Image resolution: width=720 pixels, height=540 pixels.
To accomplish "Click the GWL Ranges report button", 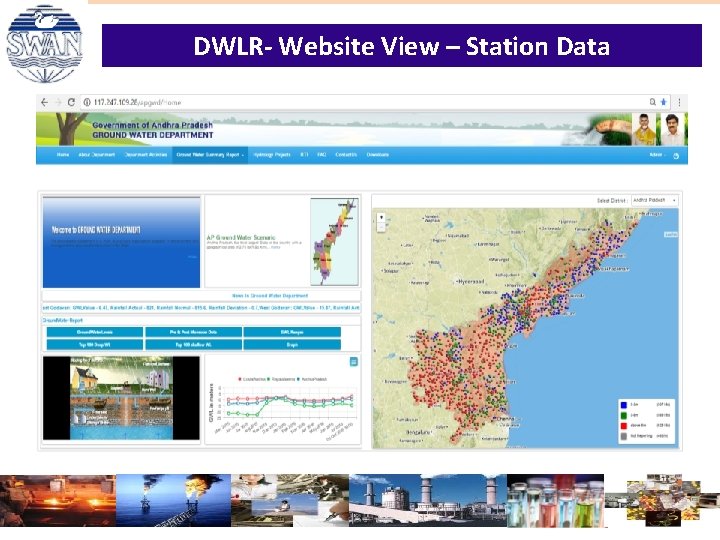I will 292,332.
